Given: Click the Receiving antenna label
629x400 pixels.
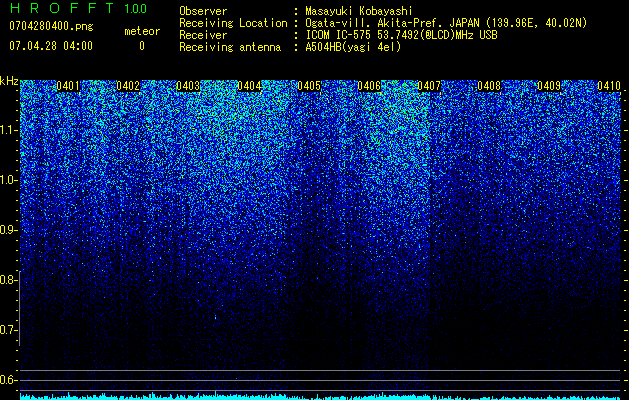Looking at the screenshot, I should (x=230, y=47).
